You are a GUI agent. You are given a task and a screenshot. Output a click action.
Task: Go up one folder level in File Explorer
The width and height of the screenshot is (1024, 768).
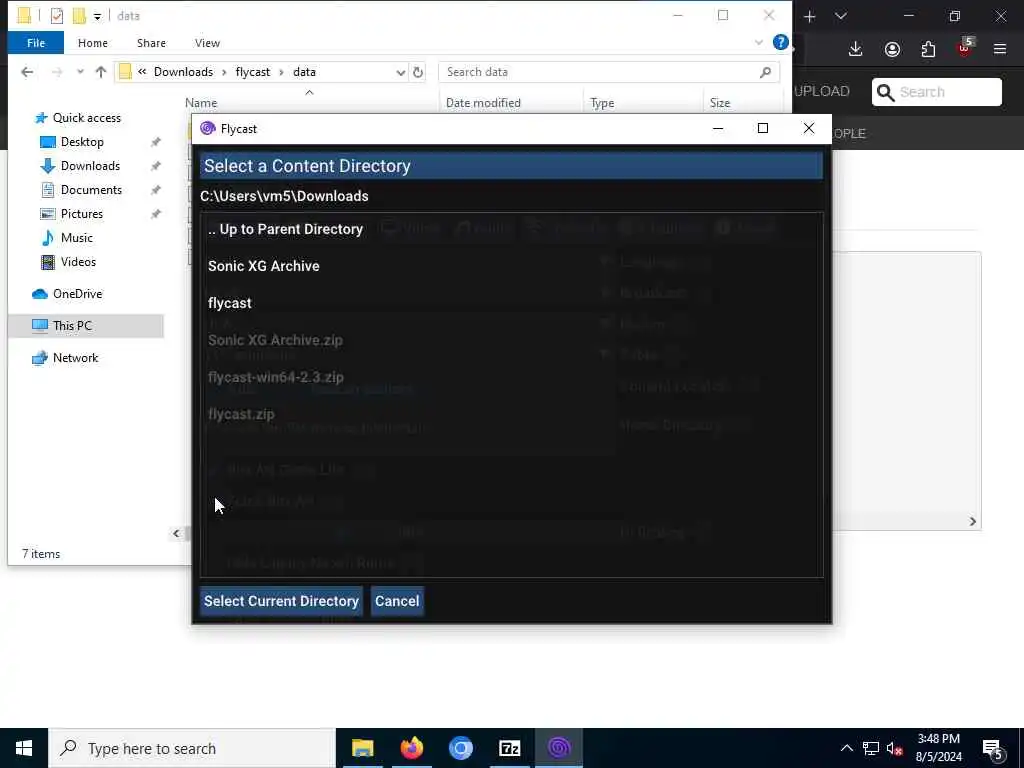[x=101, y=72]
